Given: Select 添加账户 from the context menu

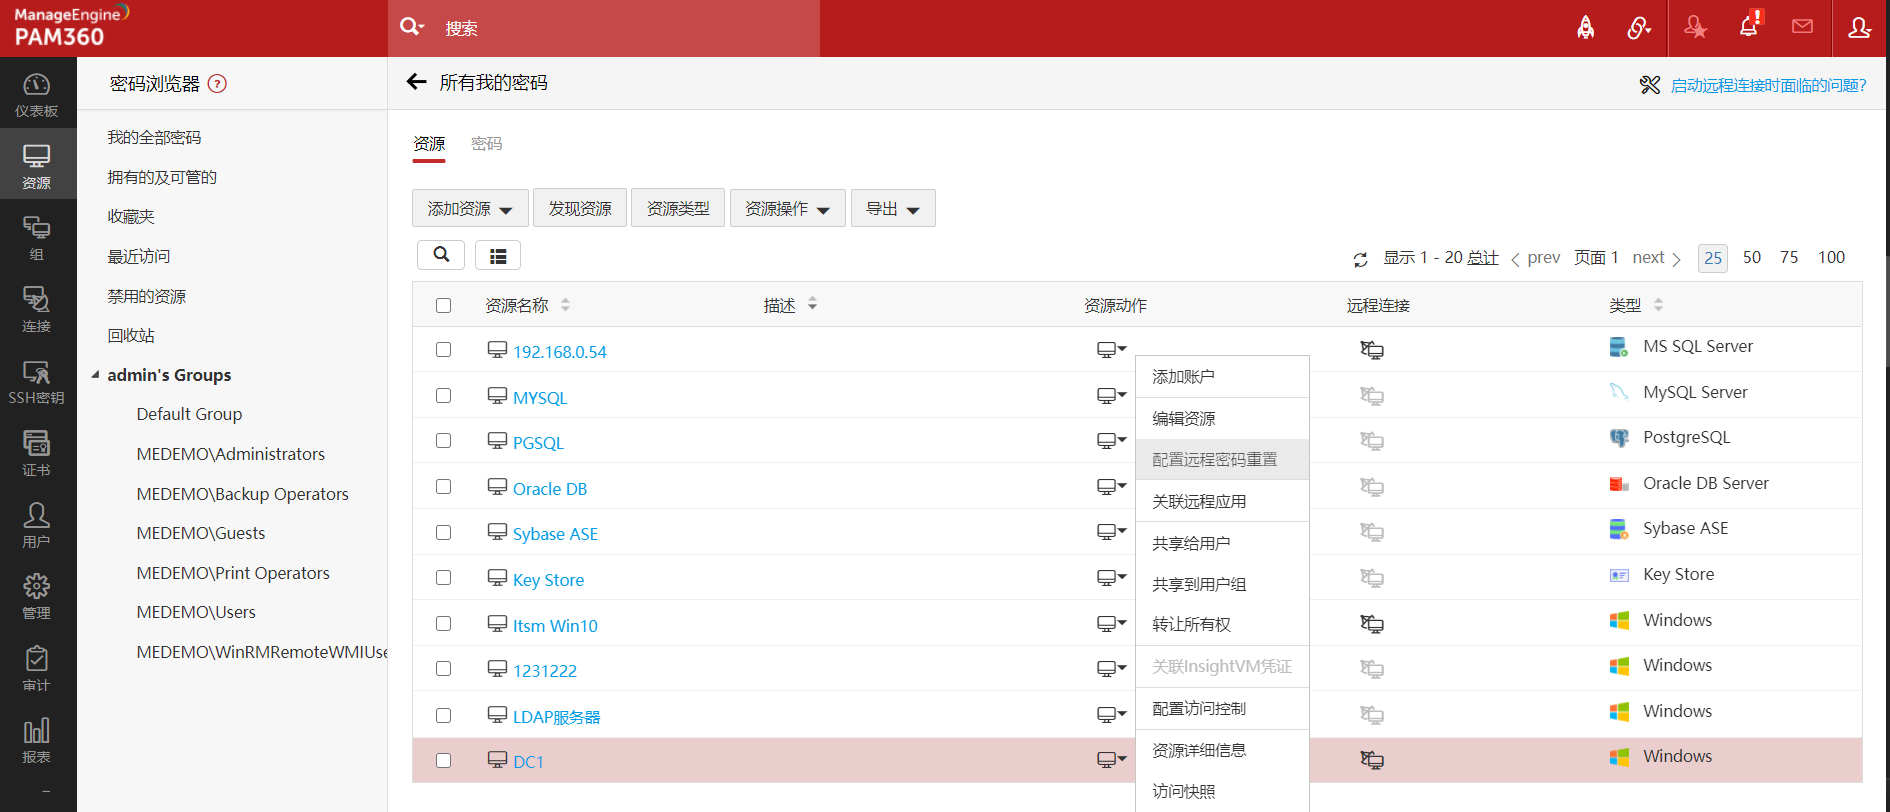Looking at the screenshot, I should pos(1223,377).
